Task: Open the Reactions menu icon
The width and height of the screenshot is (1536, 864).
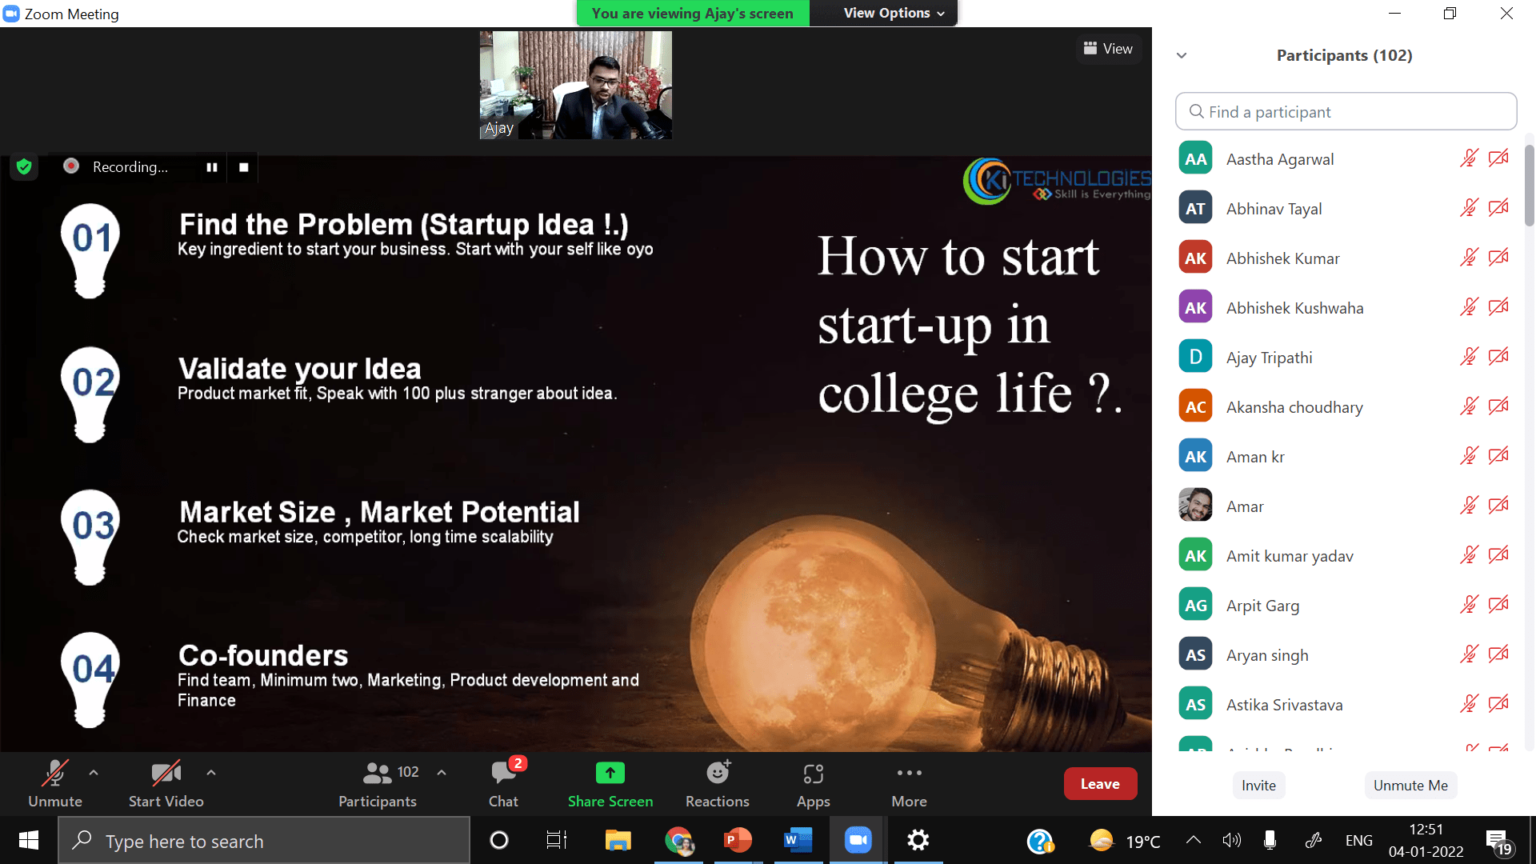Action: pos(717,774)
